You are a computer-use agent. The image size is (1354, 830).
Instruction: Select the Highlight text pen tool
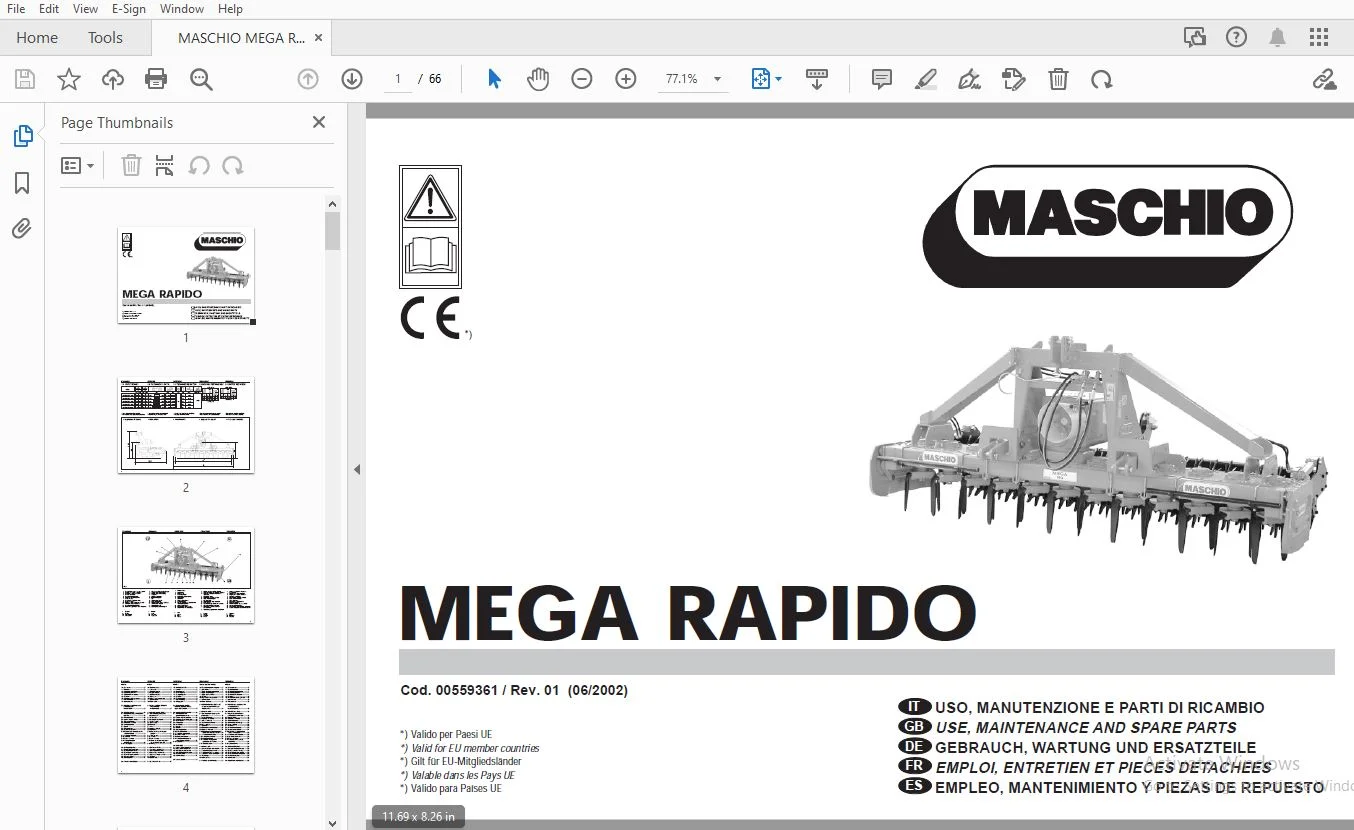(x=926, y=79)
